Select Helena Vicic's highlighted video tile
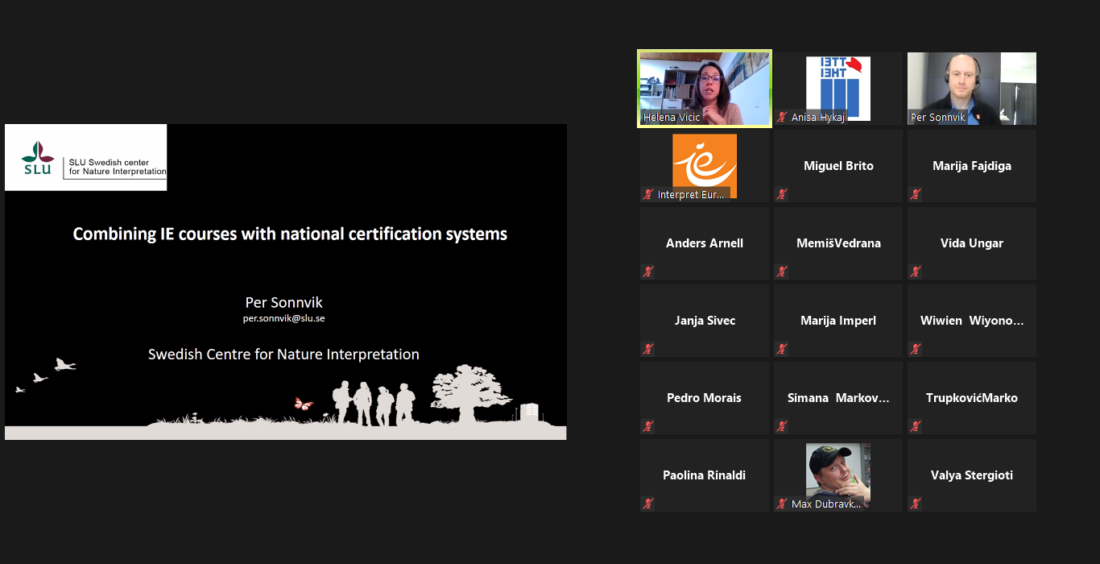This screenshot has width=1100, height=564. (705, 88)
